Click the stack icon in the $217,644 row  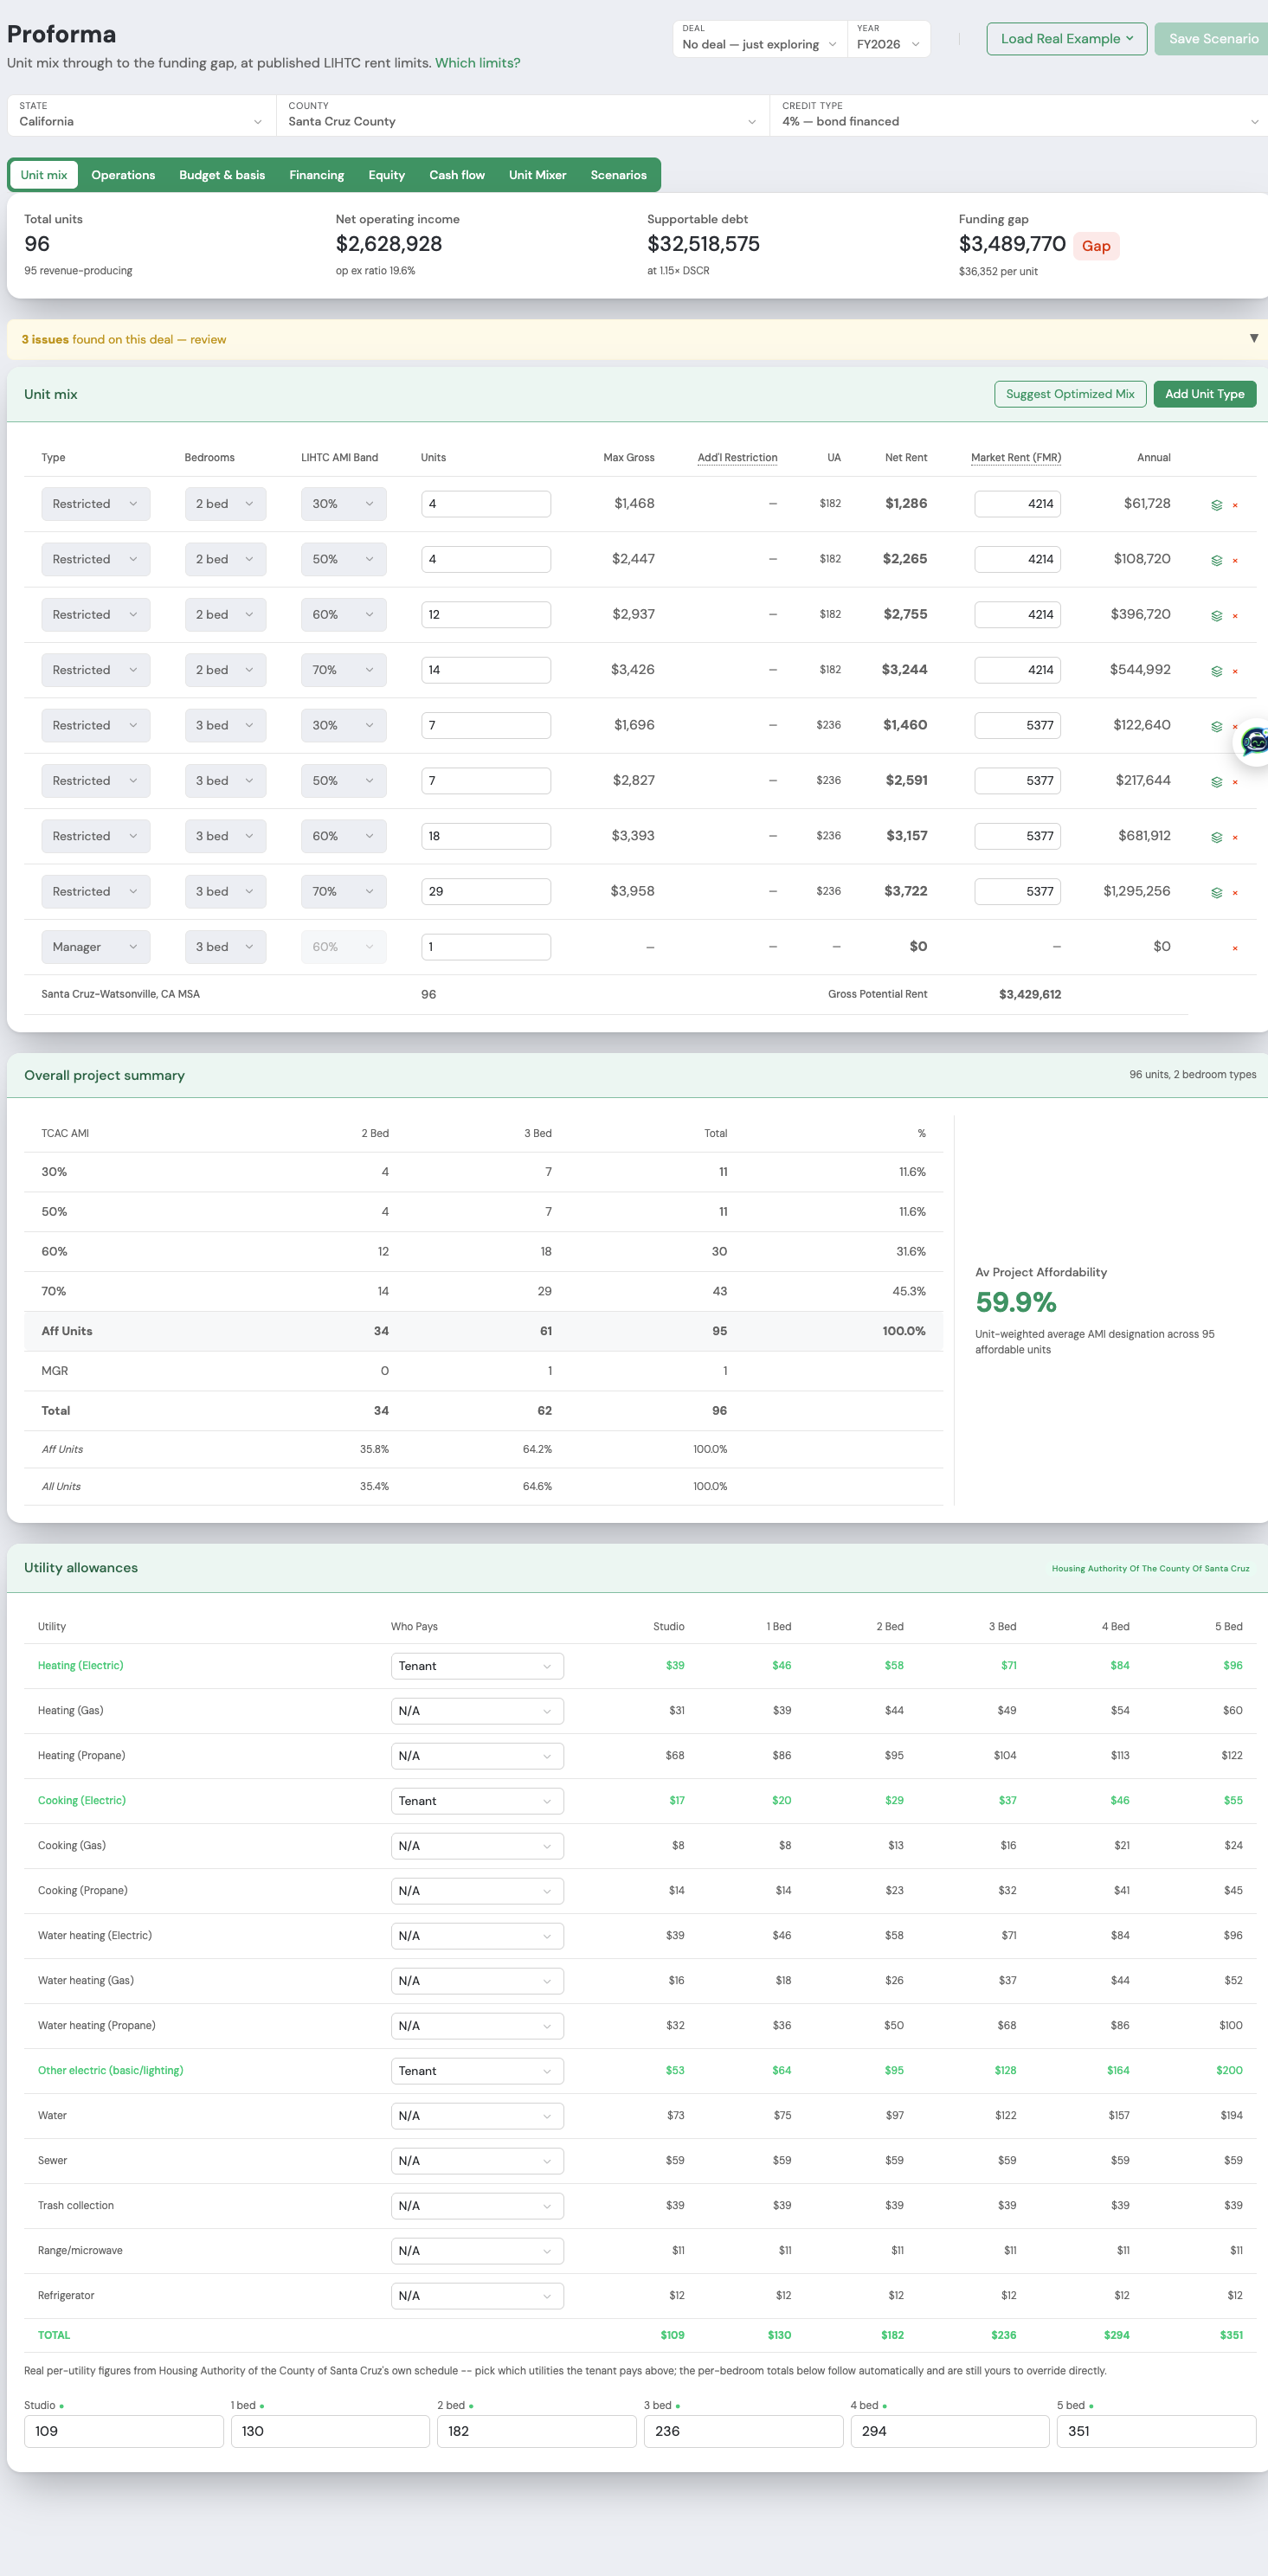point(1216,782)
